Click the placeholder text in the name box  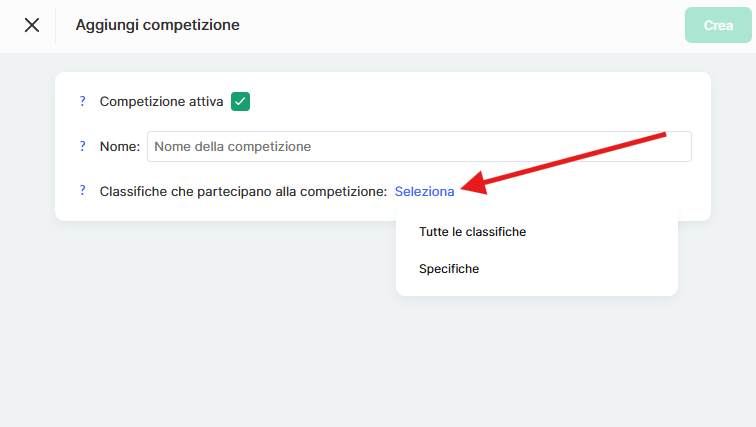pyautogui.click(x=233, y=147)
